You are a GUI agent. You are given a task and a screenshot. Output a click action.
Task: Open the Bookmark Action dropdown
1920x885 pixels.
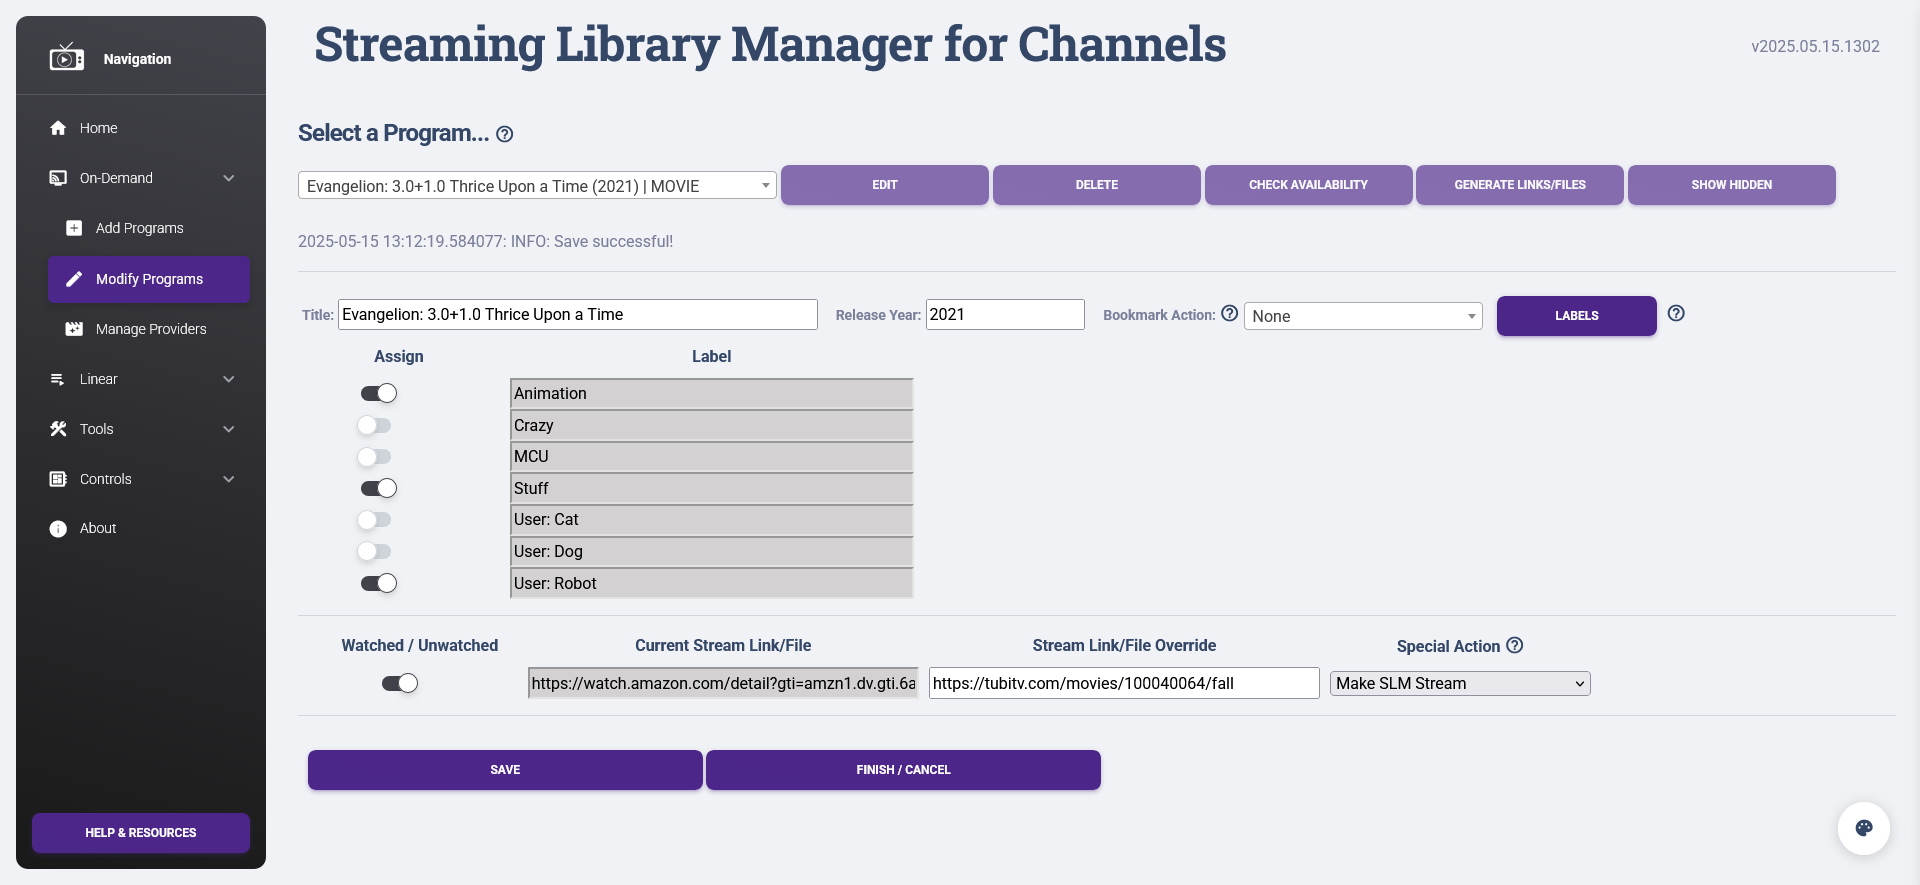(1363, 316)
